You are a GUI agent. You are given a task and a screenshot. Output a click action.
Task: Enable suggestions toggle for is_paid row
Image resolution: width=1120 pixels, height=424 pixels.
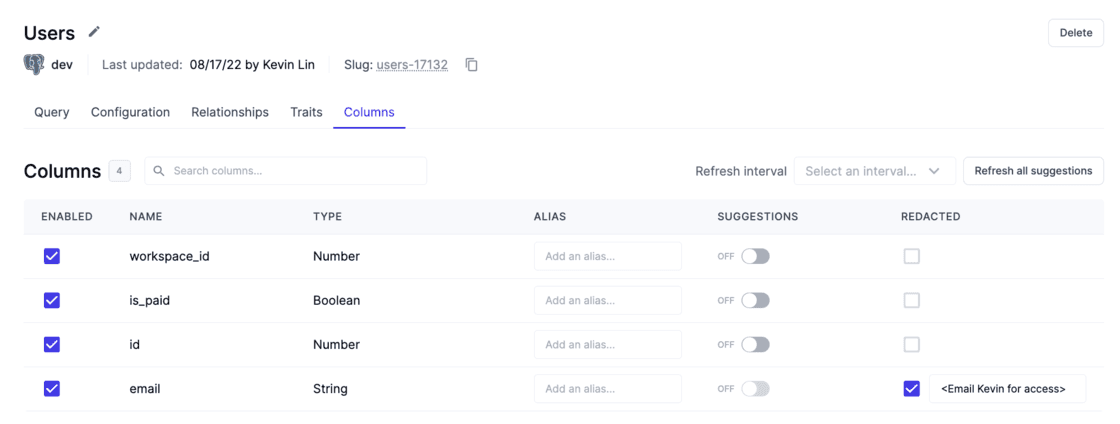[x=755, y=300]
